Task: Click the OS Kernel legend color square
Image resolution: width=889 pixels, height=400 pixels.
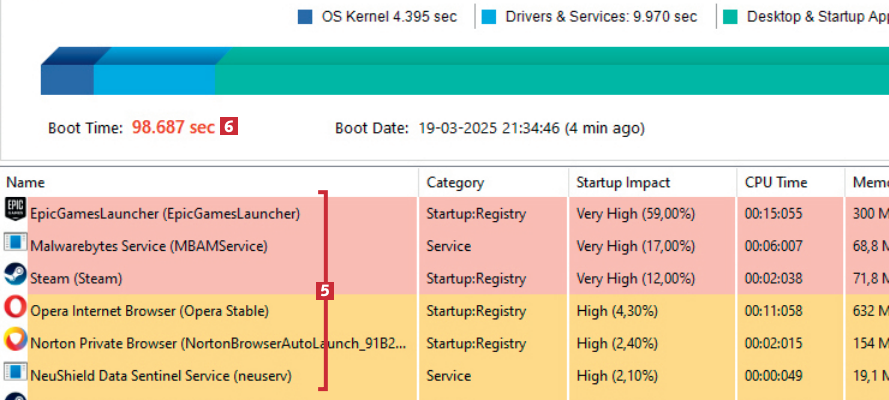Action: [x=306, y=17]
